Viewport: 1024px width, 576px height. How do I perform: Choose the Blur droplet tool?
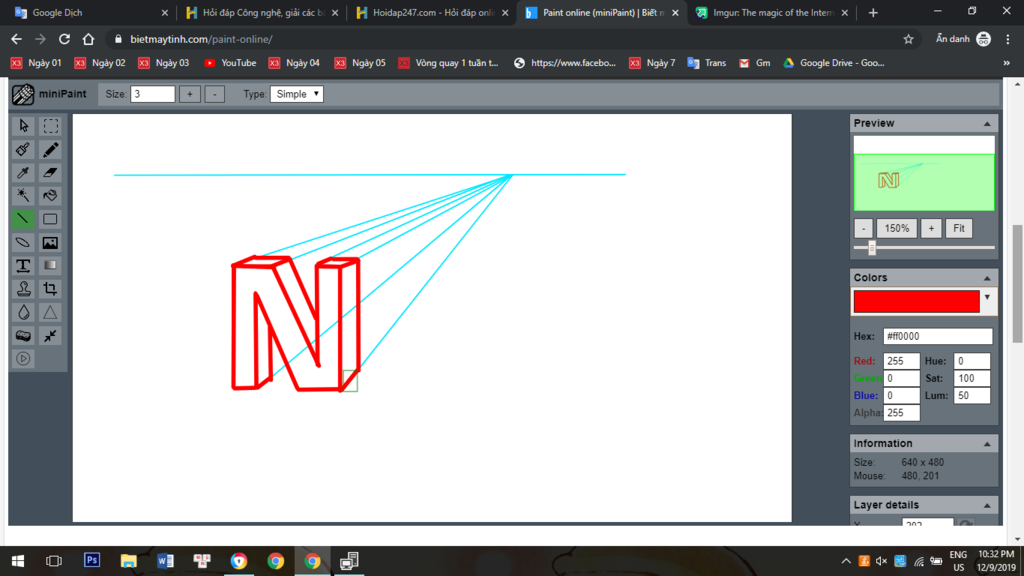24,312
